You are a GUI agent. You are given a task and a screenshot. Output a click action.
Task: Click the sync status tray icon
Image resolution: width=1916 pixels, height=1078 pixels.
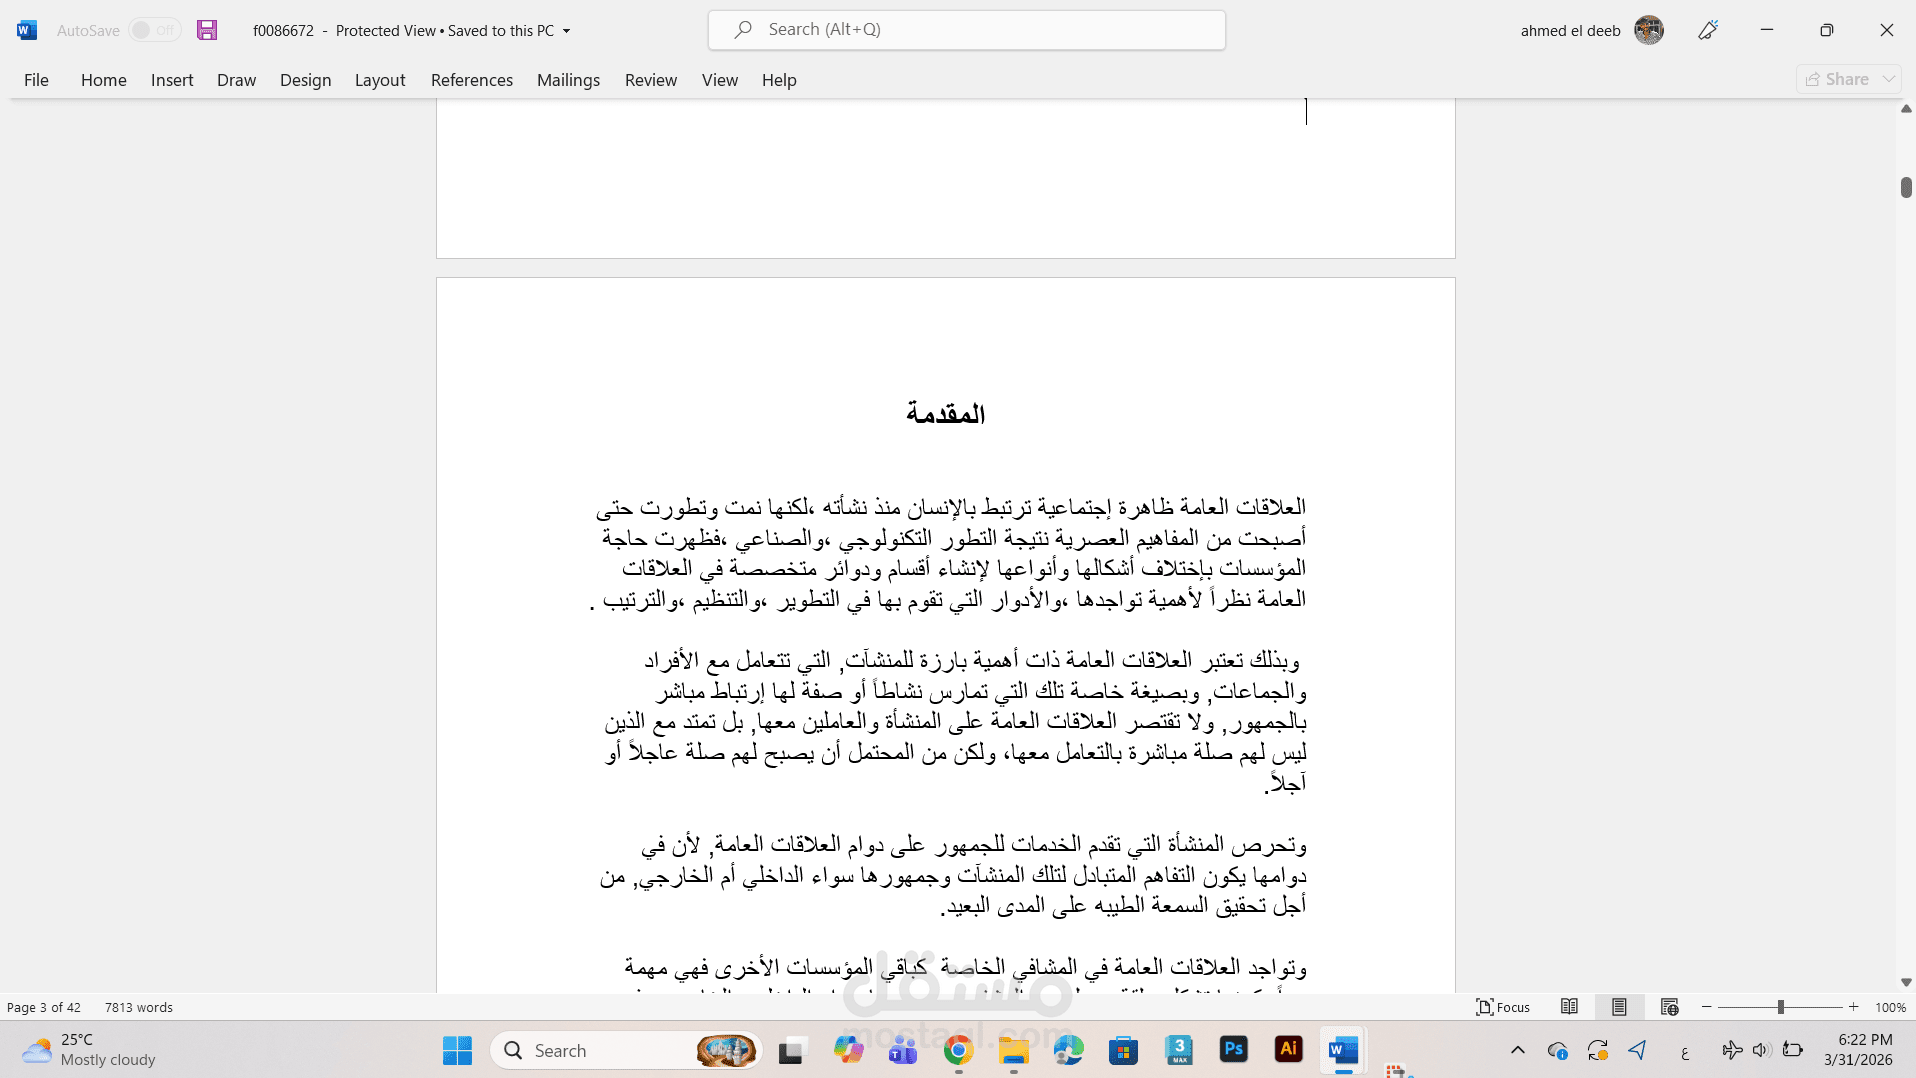tap(1597, 1050)
